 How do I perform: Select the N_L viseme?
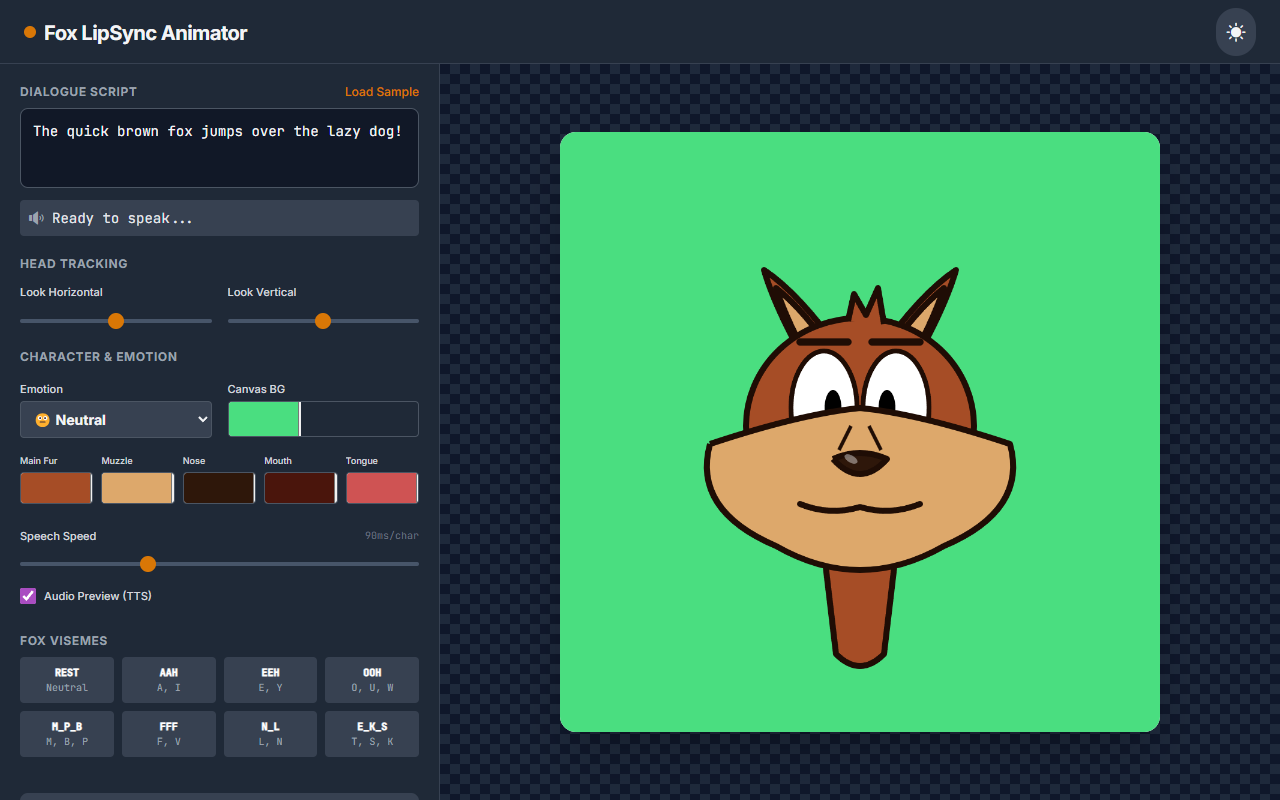270,734
